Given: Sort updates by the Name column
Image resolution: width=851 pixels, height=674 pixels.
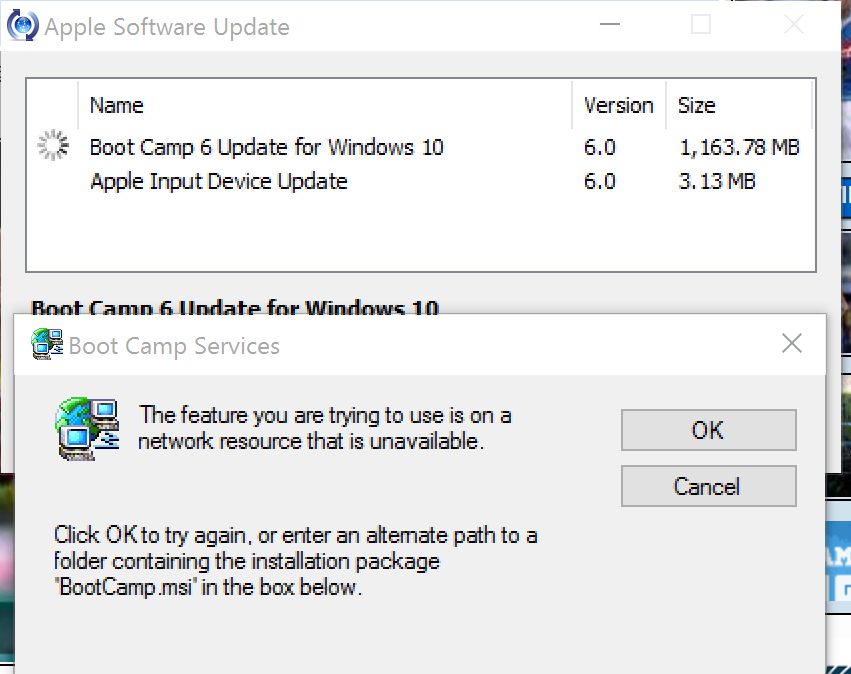Looking at the screenshot, I should tap(117, 105).
